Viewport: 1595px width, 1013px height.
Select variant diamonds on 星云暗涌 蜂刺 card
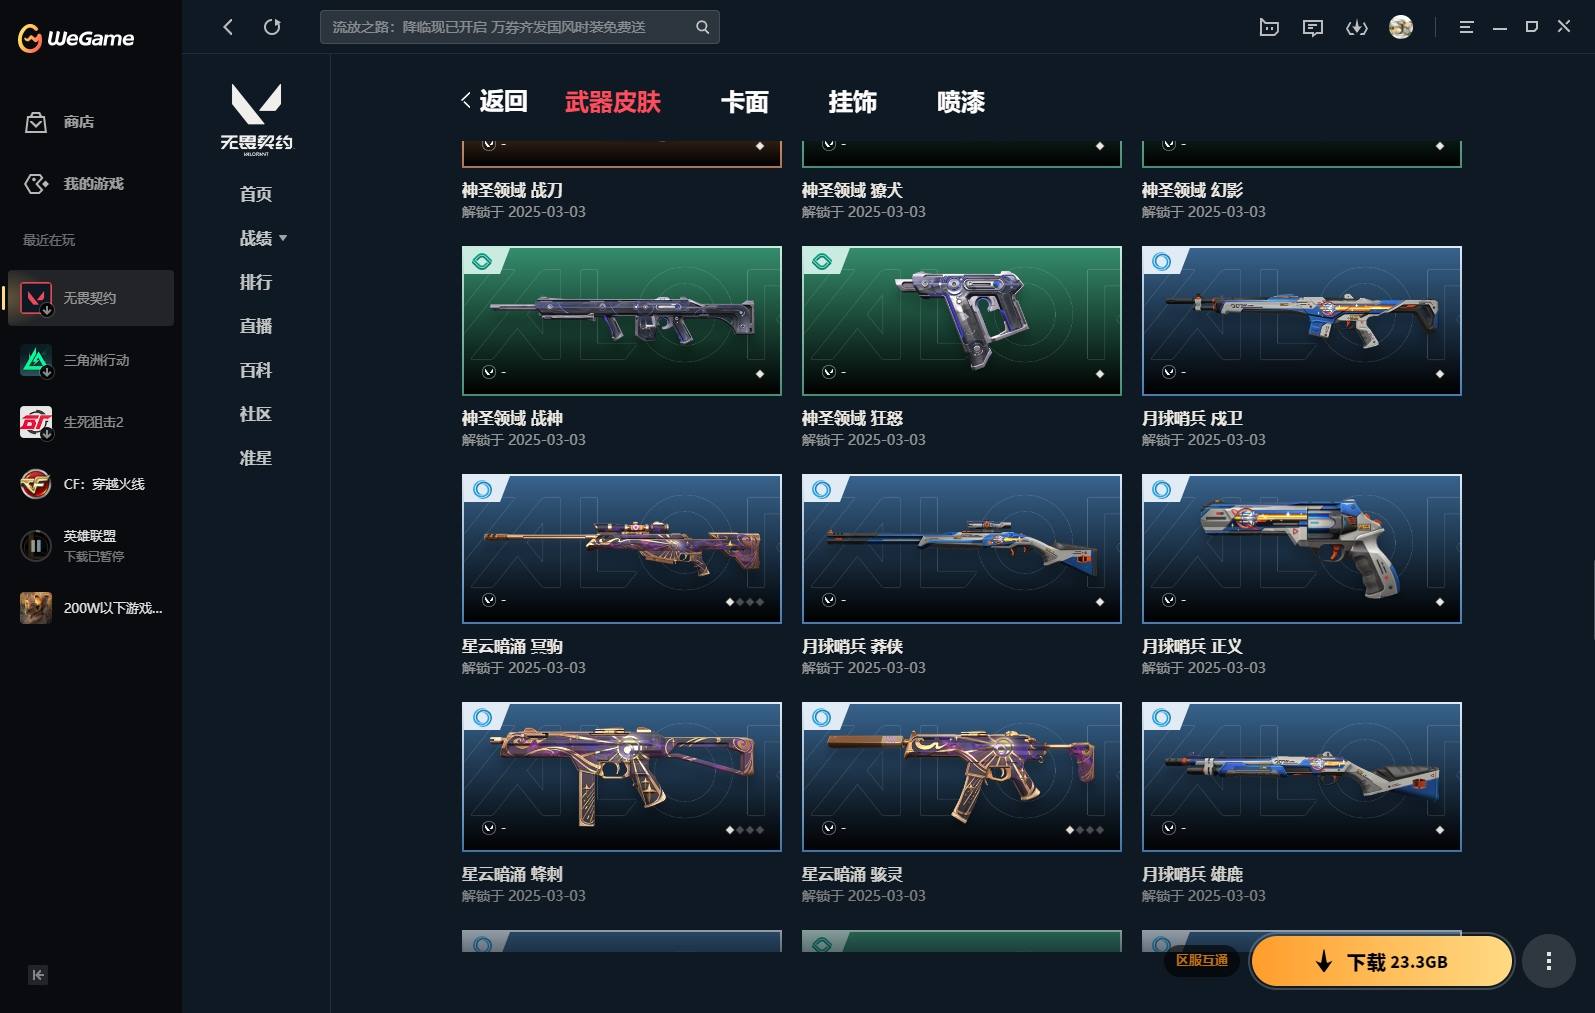coord(745,830)
